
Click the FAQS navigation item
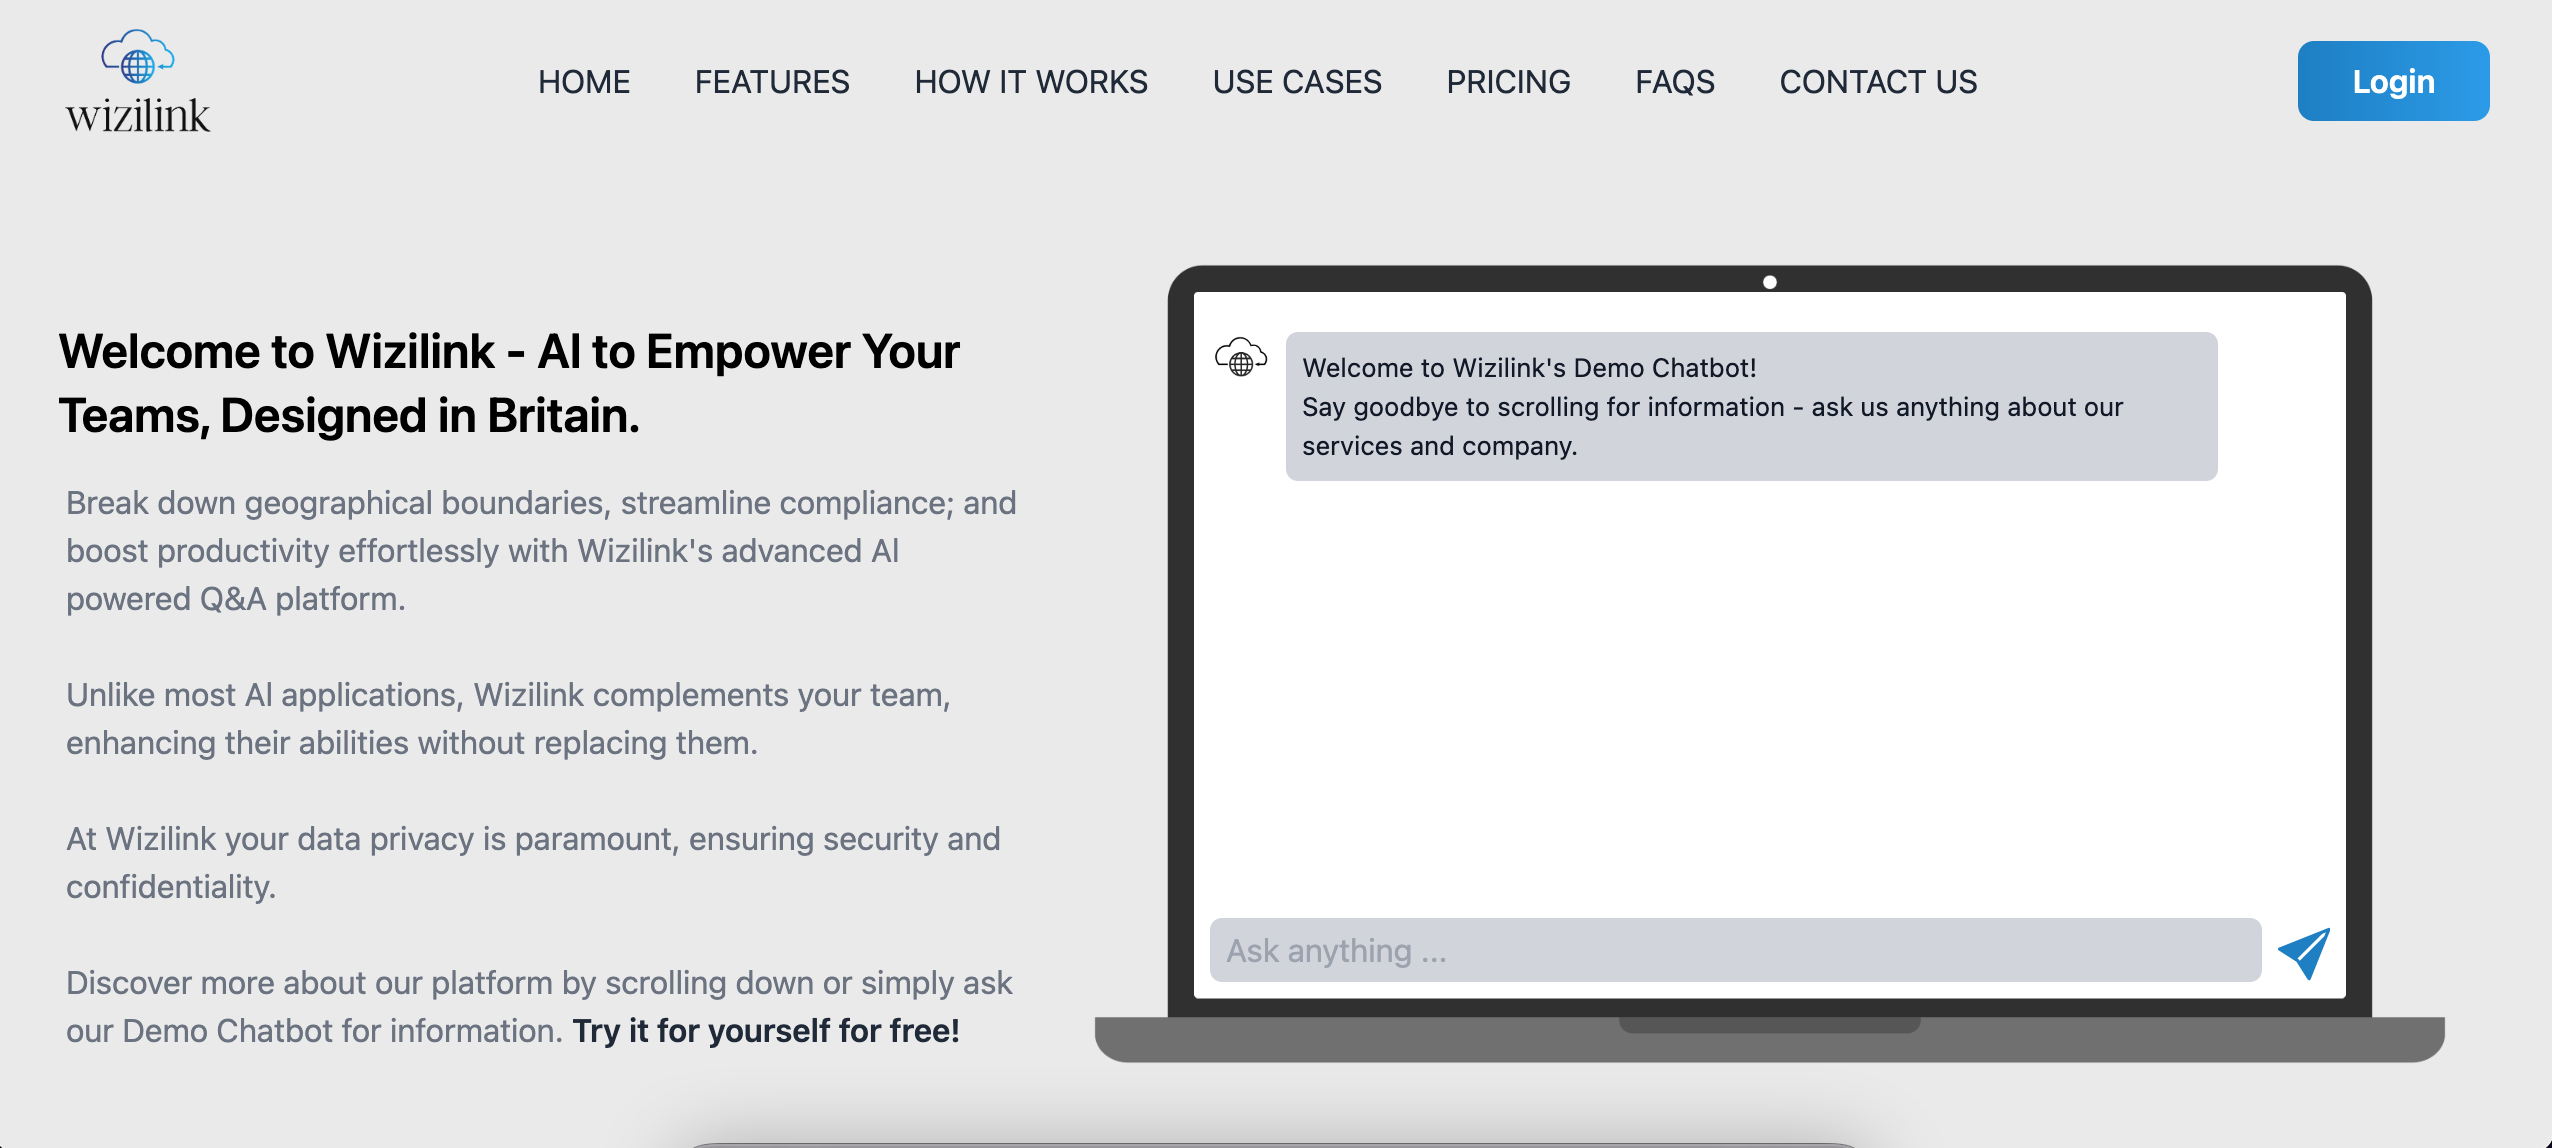point(1675,81)
